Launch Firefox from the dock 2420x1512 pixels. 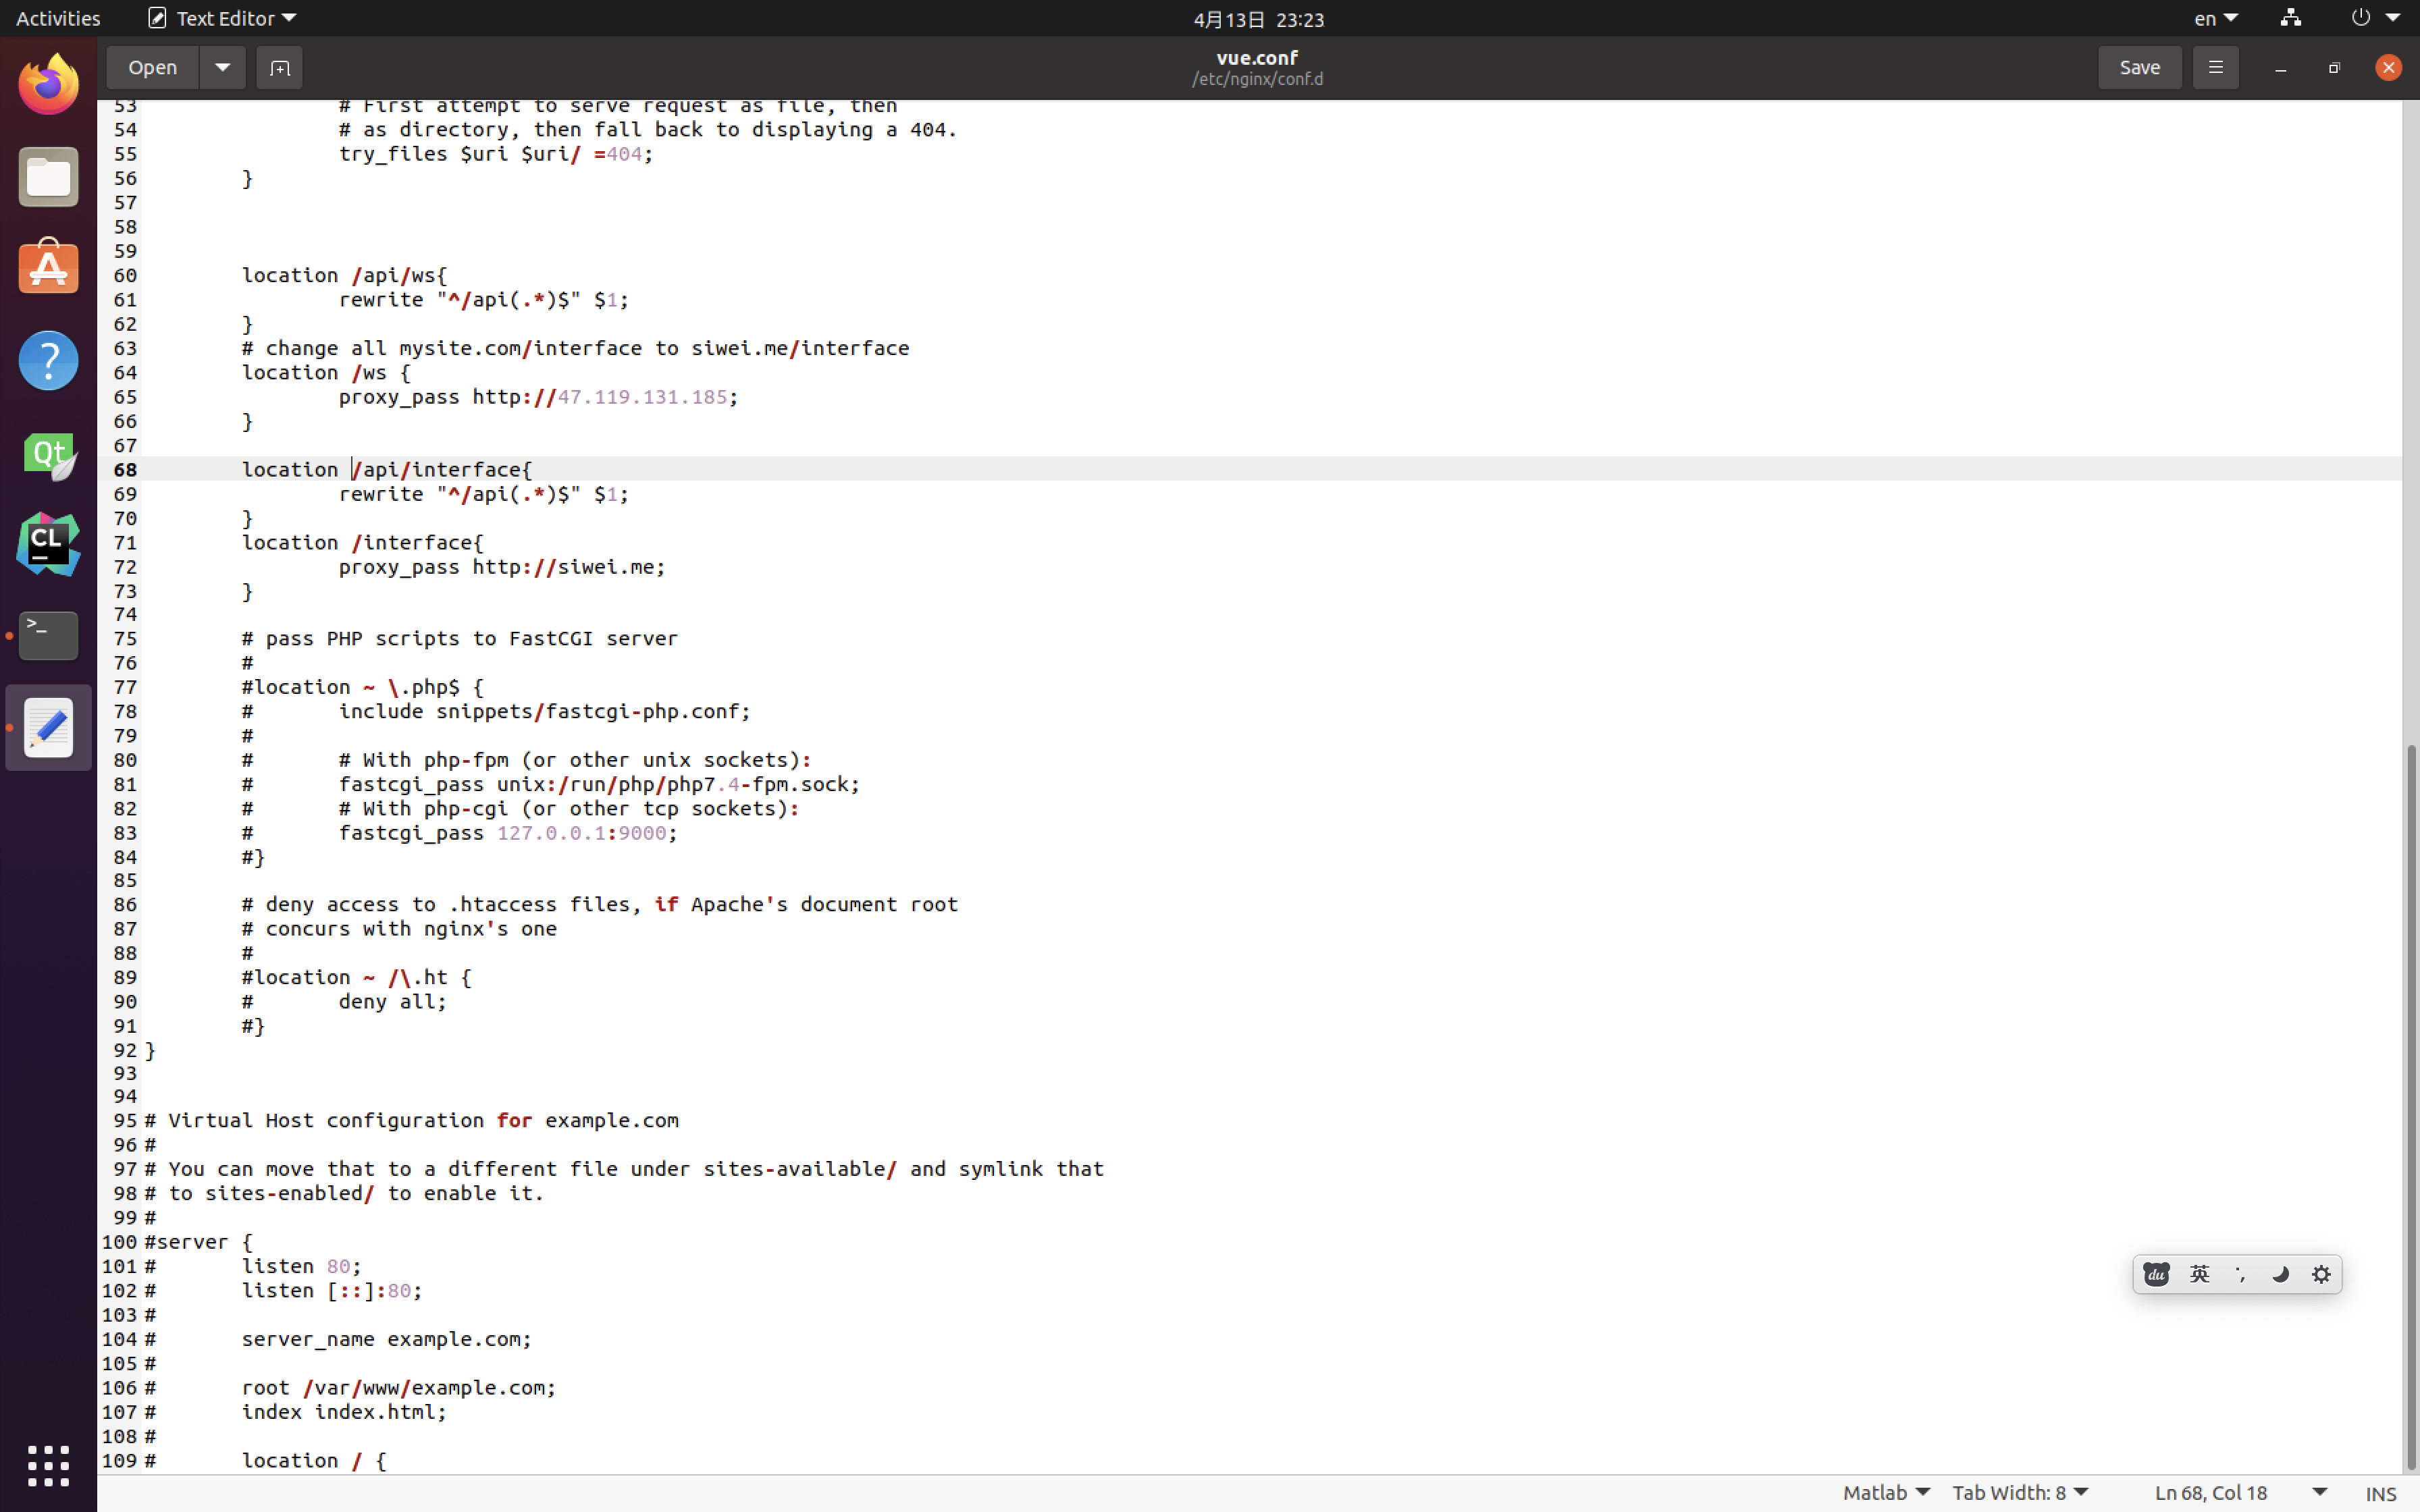(48, 85)
